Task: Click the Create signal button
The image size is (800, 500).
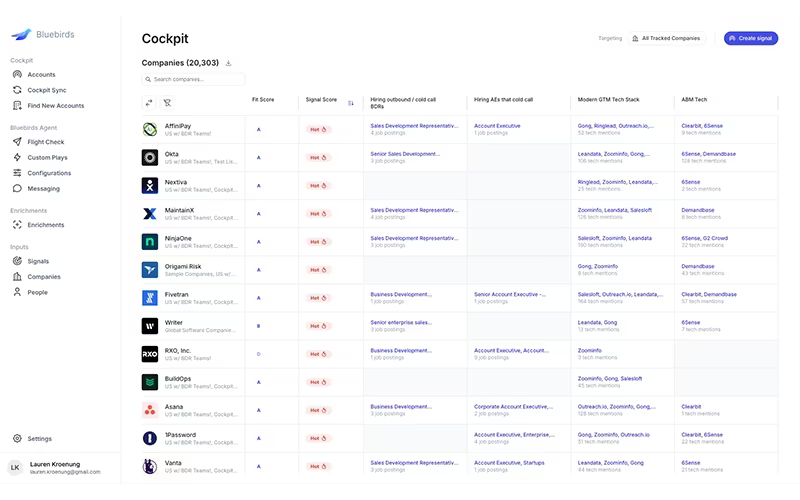Action: tap(751, 38)
